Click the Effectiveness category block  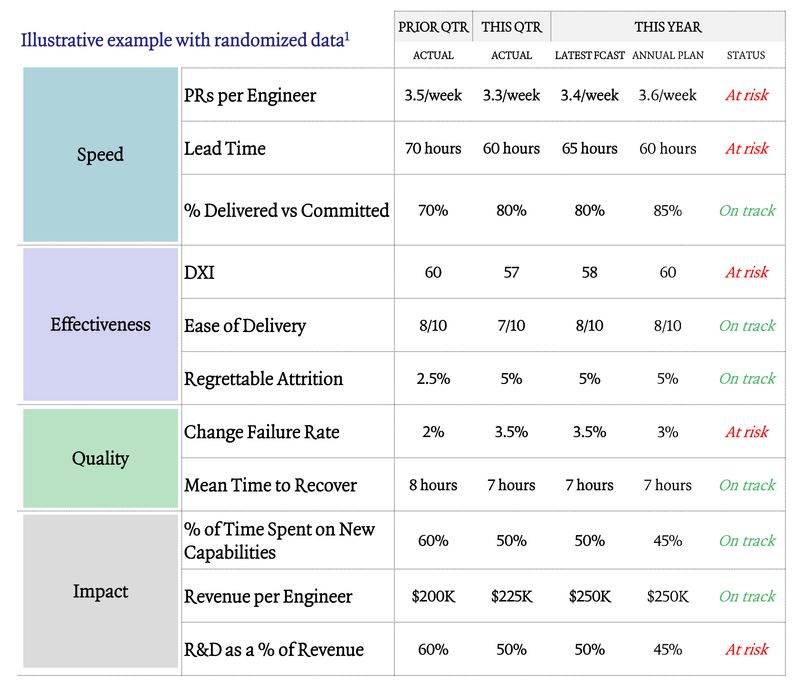coord(100,325)
